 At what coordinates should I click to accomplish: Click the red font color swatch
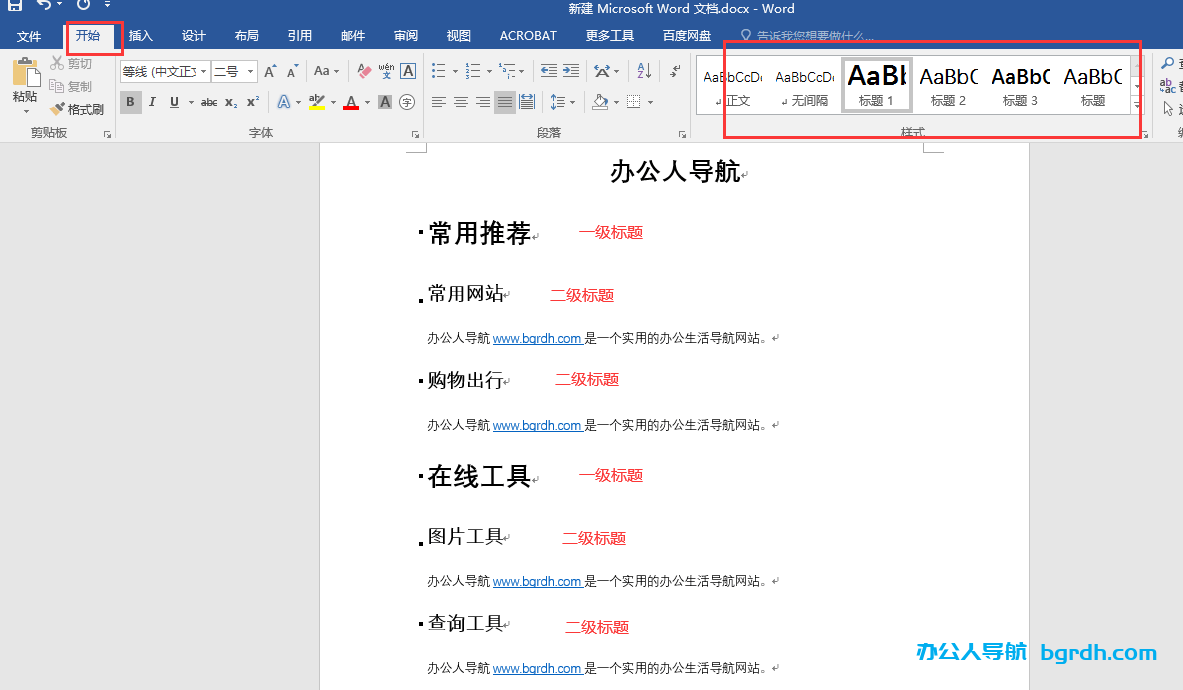click(350, 102)
